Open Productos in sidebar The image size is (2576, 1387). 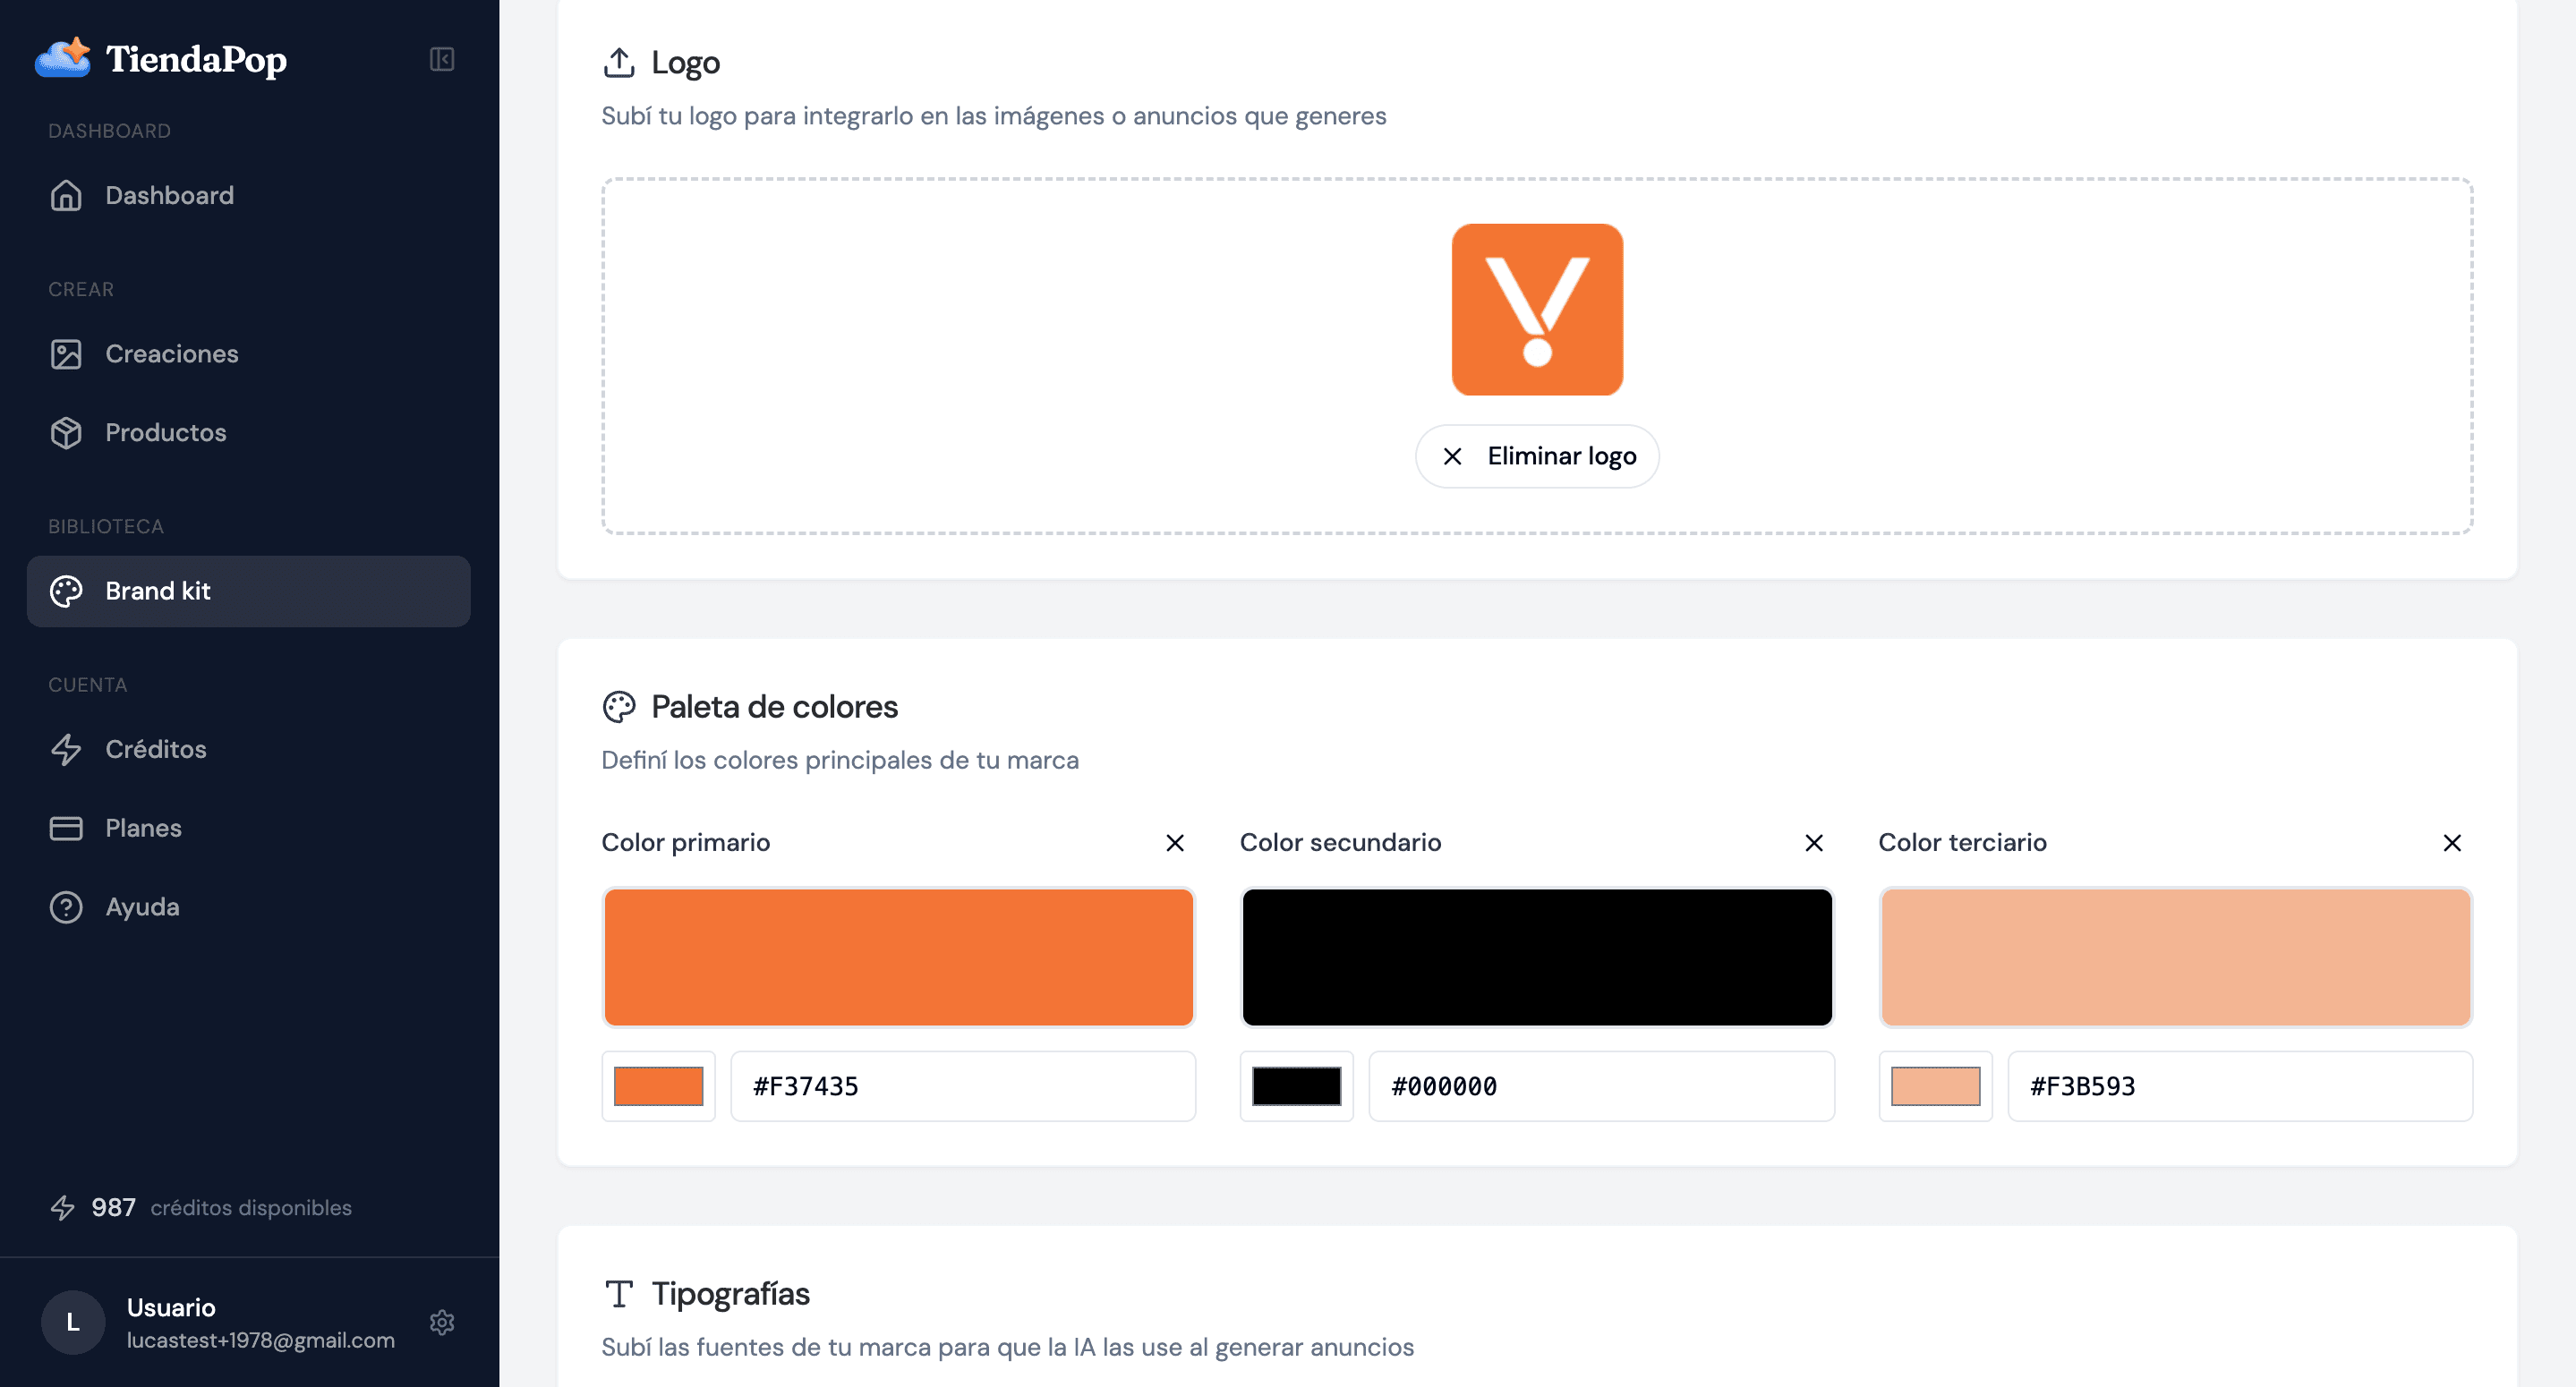165,433
